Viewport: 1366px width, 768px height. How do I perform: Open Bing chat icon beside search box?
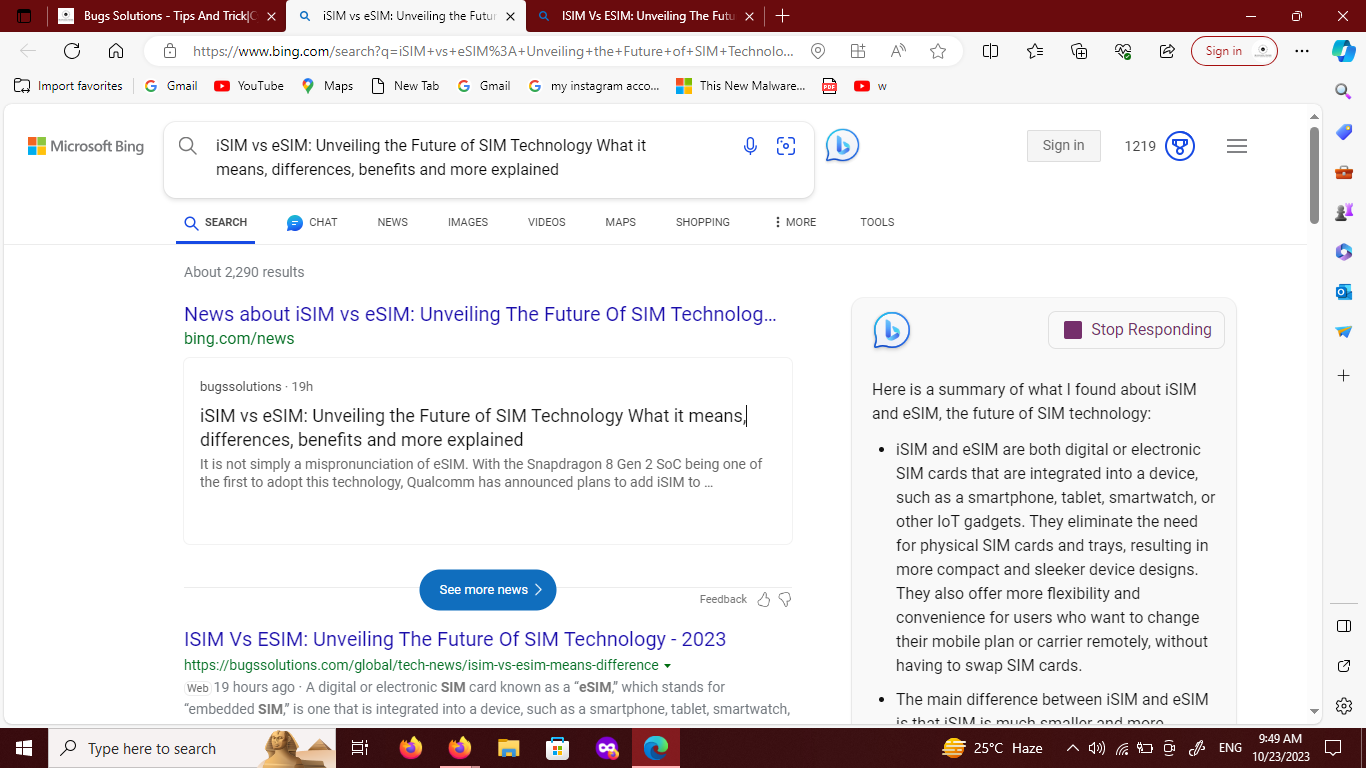coord(842,146)
